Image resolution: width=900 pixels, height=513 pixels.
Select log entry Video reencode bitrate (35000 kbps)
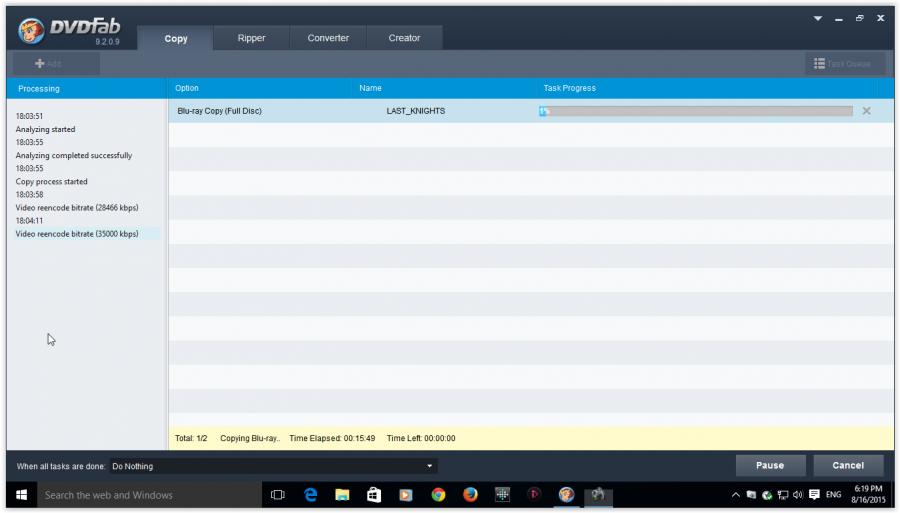coord(77,234)
